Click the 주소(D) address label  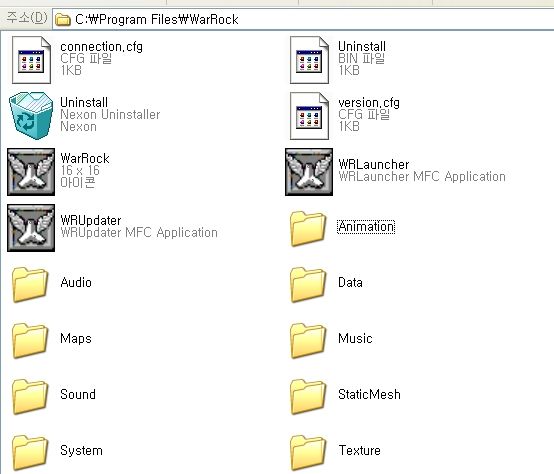[x=27, y=18]
